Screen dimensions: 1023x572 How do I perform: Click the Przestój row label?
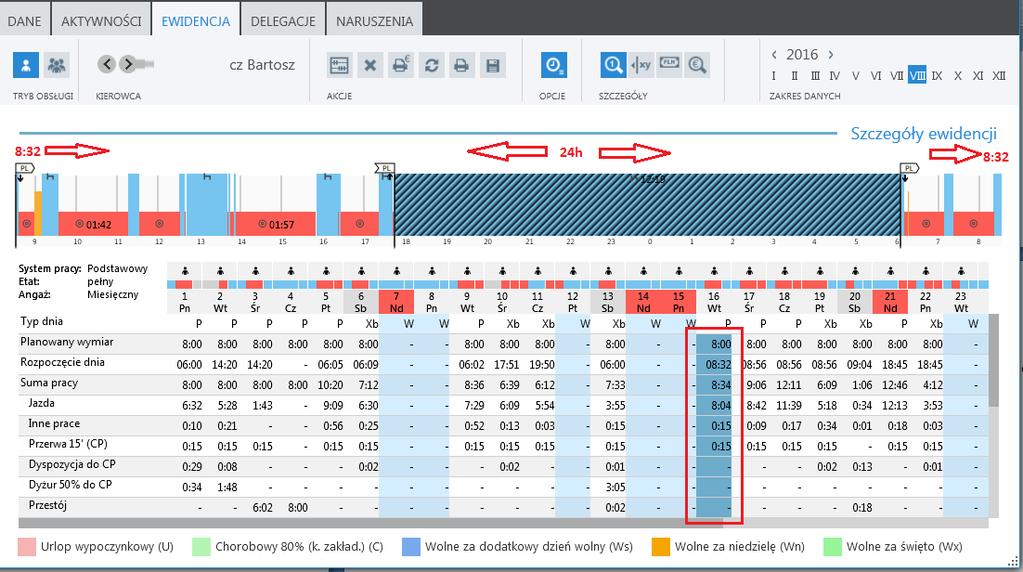tap(48, 505)
